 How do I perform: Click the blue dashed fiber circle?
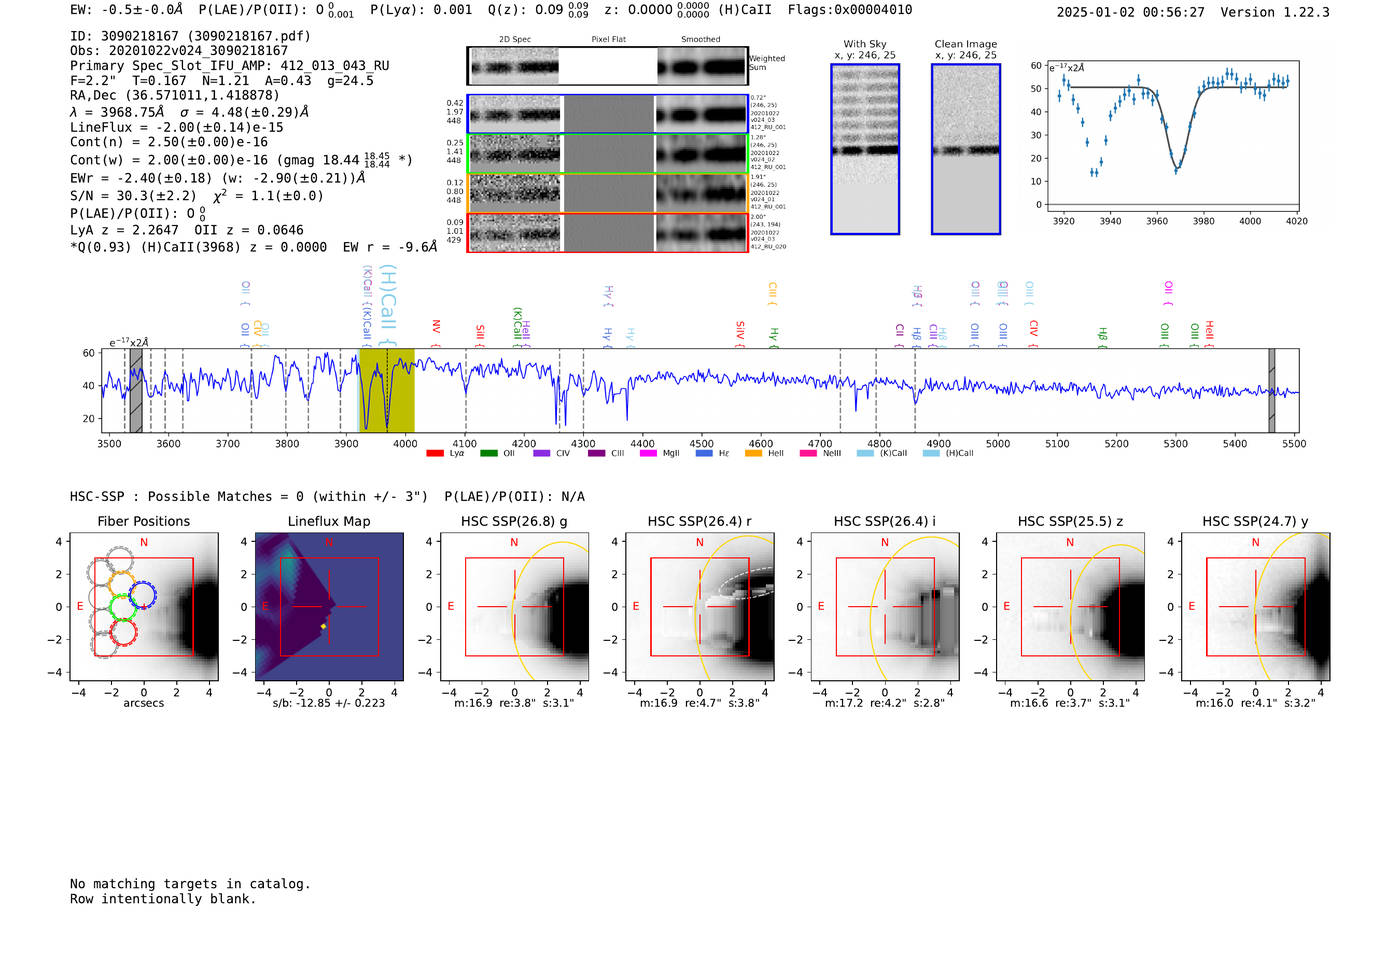coord(142,595)
